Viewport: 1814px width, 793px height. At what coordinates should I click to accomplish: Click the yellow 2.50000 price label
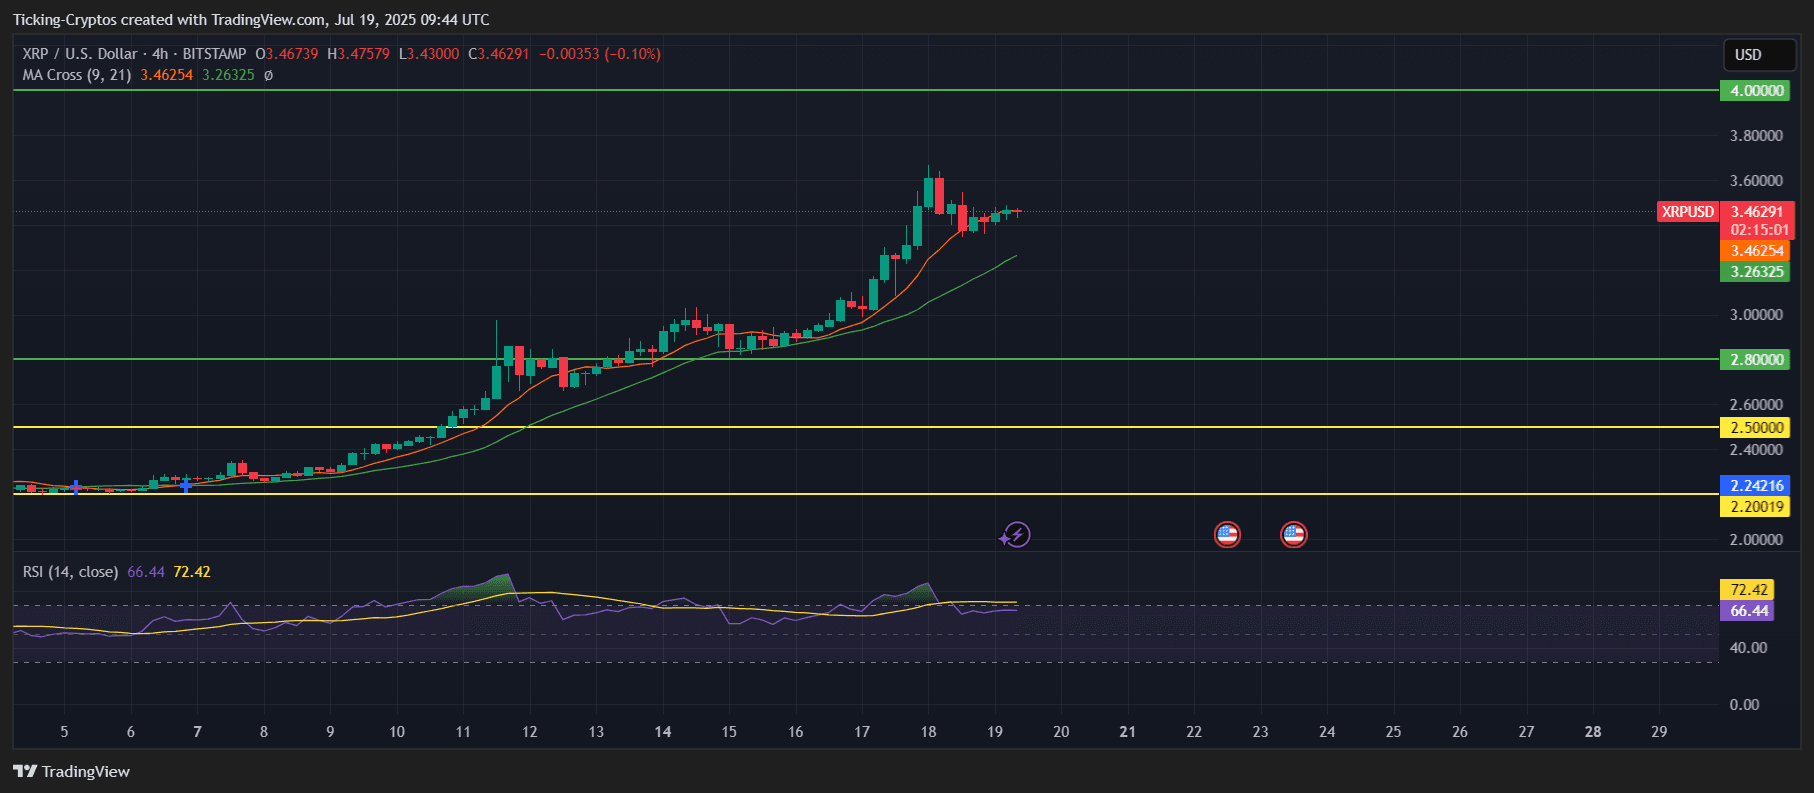(x=1757, y=428)
